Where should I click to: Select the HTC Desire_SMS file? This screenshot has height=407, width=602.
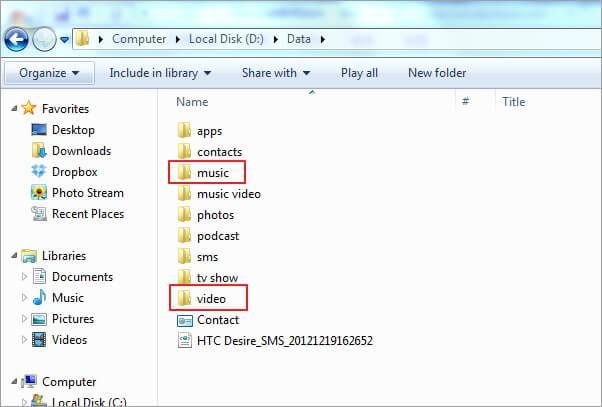[274, 341]
